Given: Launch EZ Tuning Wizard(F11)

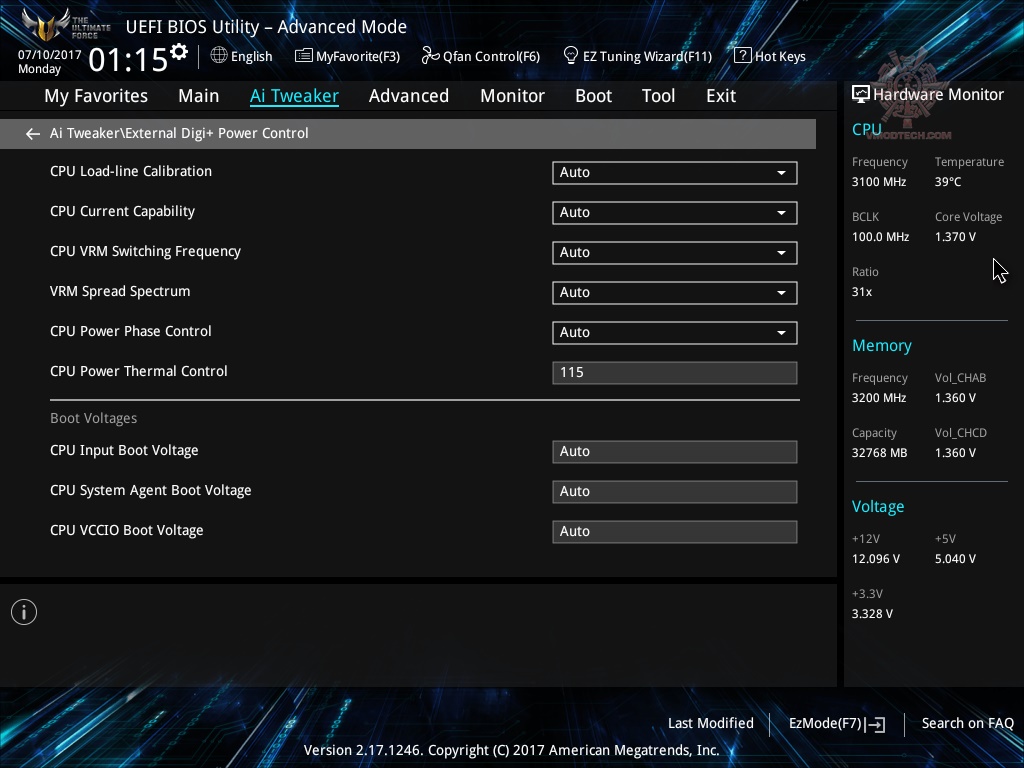Looking at the screenshot, I should [637, 56].
